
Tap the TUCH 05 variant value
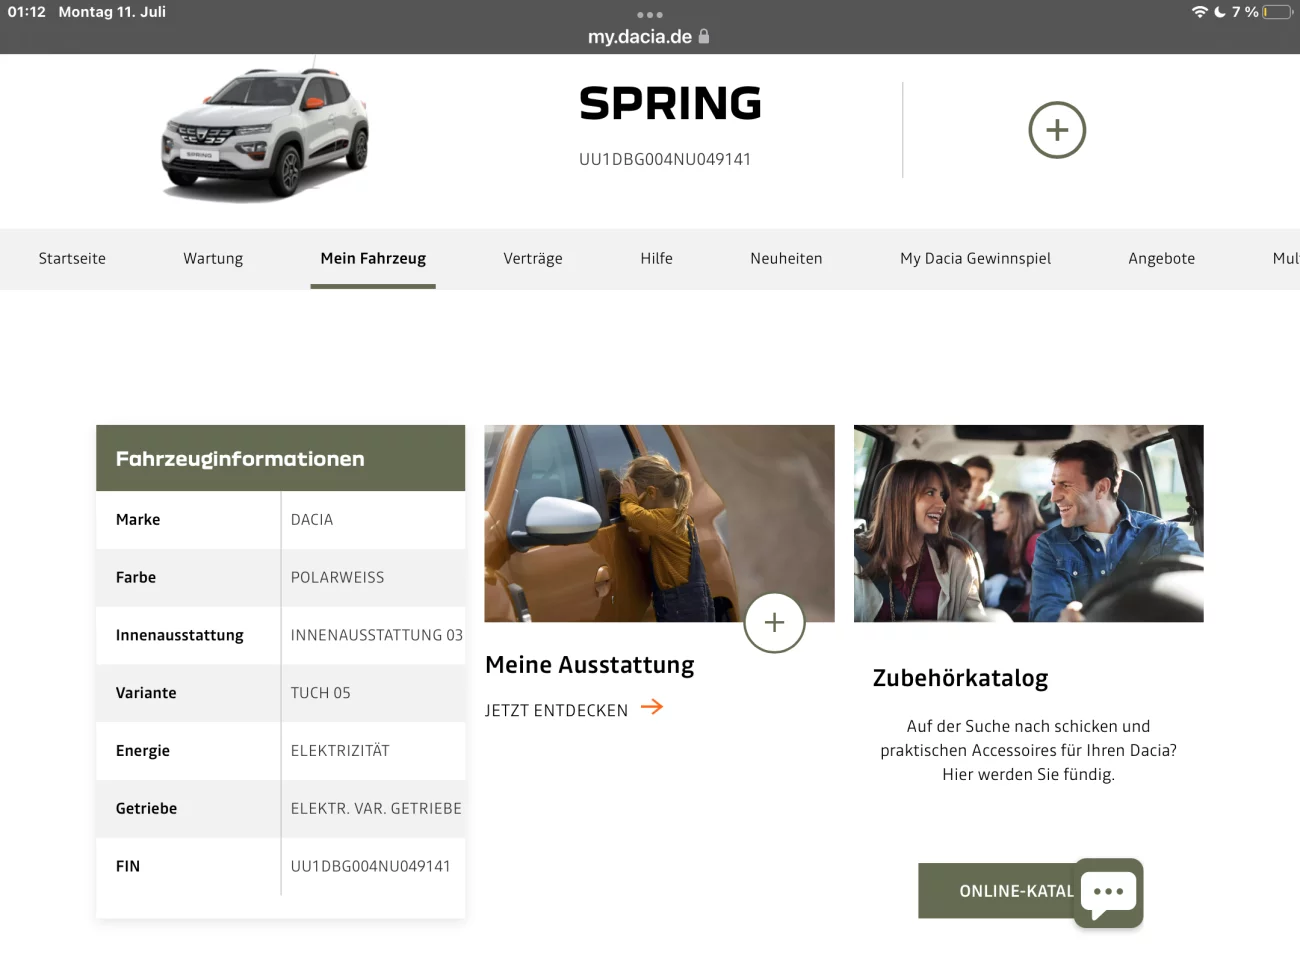[x=320, y=693]
